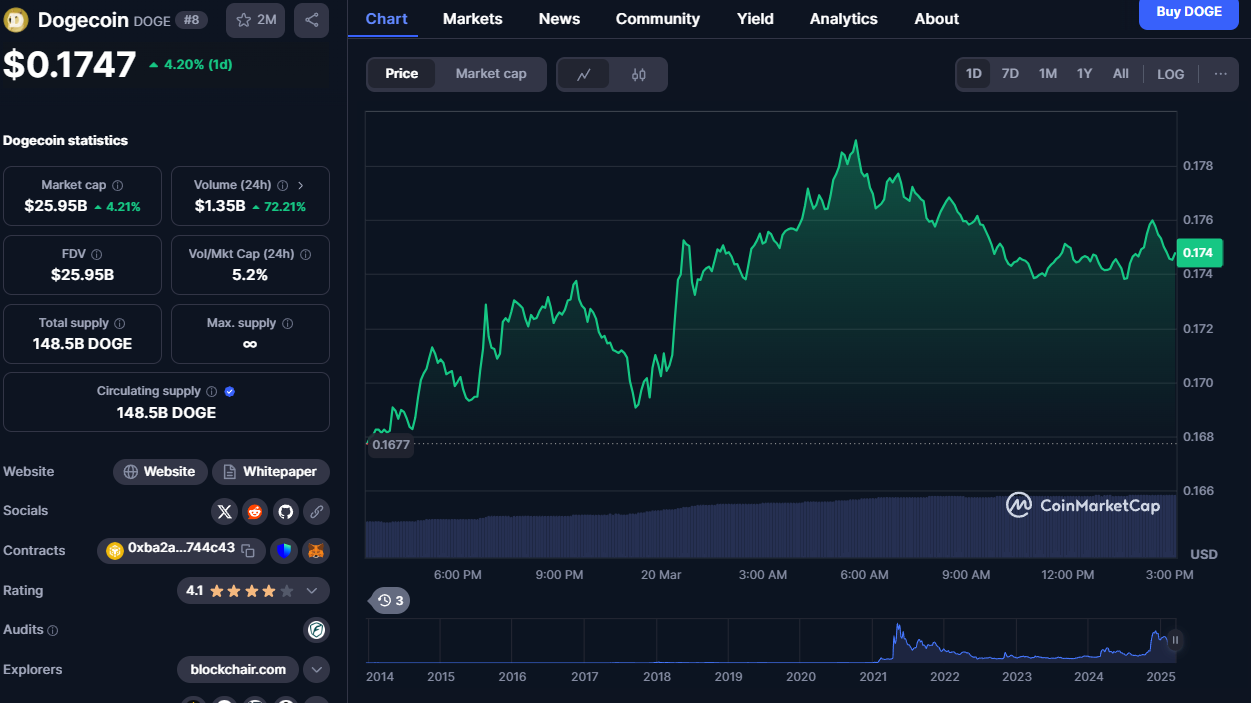Click the range handle on the historical timeline
Viewport: 1251px width, 703px height.
tap(1176, 640)
